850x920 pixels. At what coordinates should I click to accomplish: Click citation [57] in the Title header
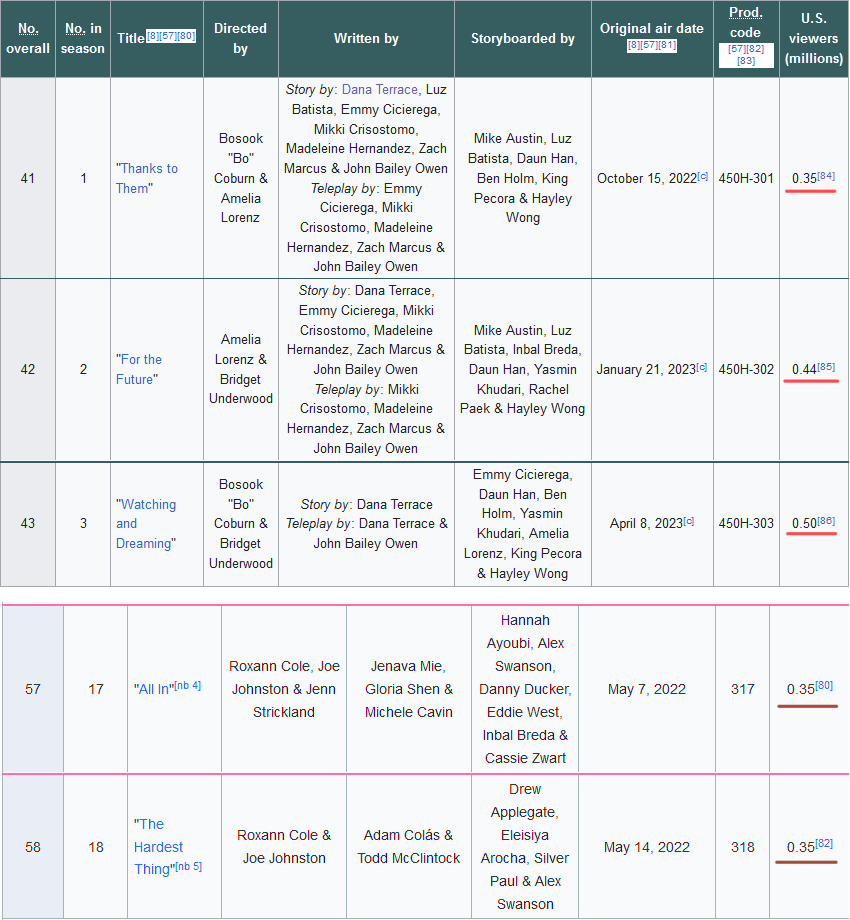tap(168, 35)
